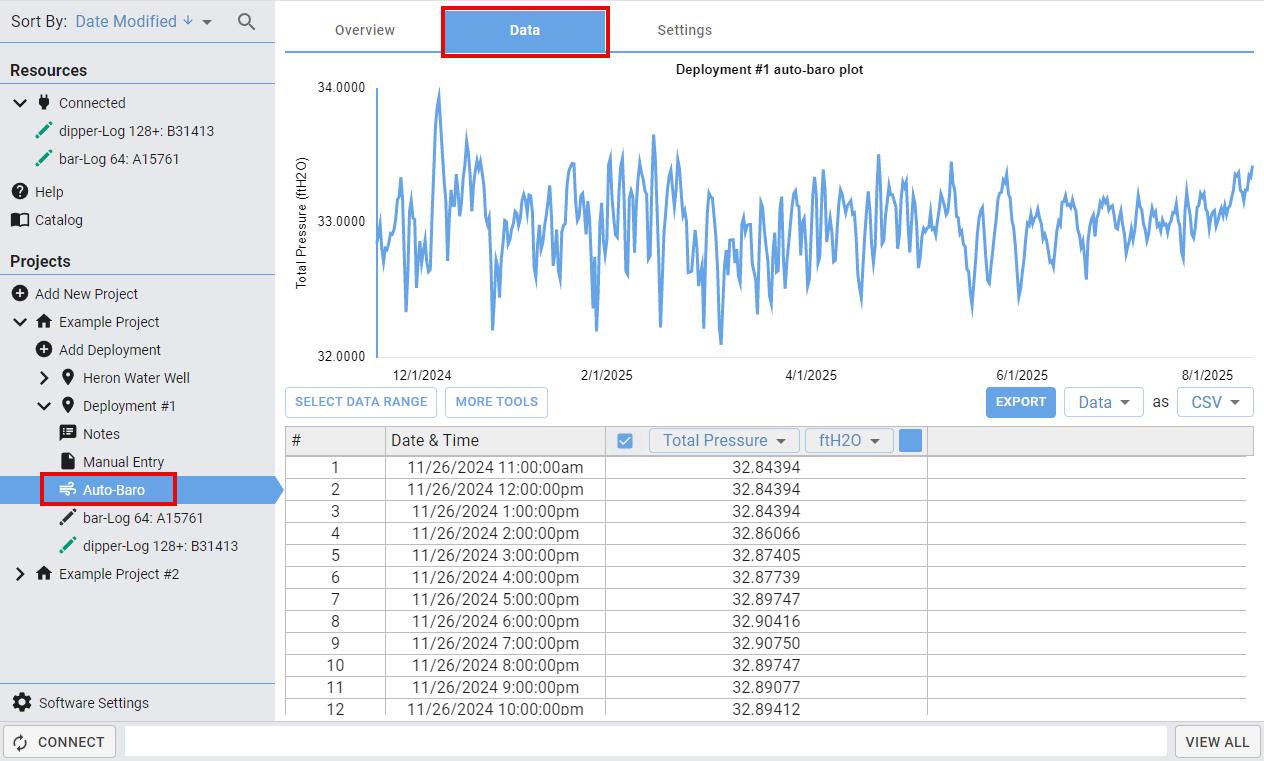Click the Add New Project plus icon
The height and width of the screenshot is (761, 1264).
[x=19, y=294]
